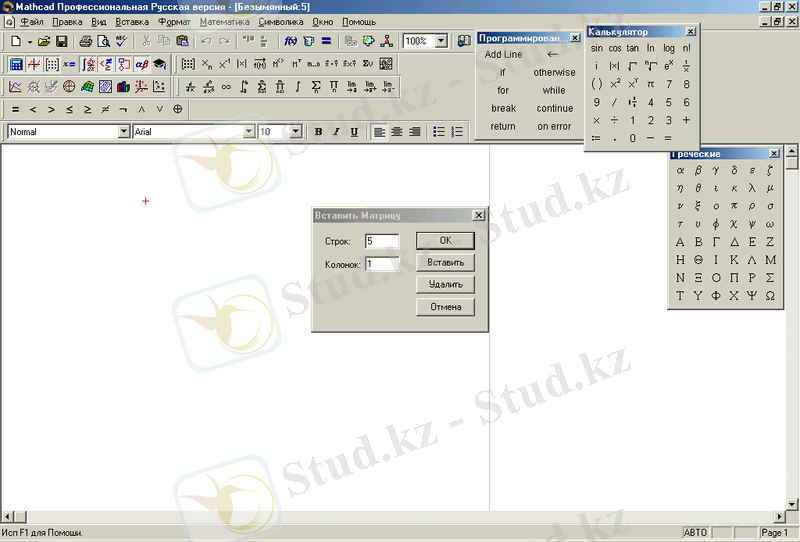
Task: Toggle Italic formatting
Action: pyautogui.click(x=336, y=132)
